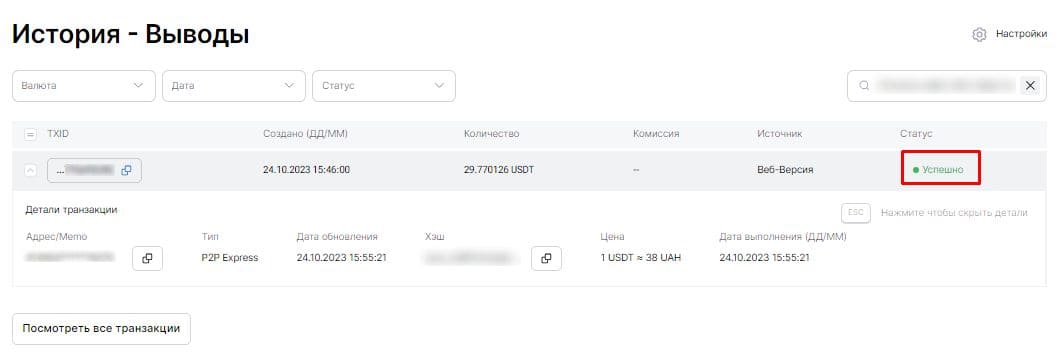This screenshot has width=1062, height=362.
Task: Copy the TXID with its copy icon
Action: click(x=126, y=170)
